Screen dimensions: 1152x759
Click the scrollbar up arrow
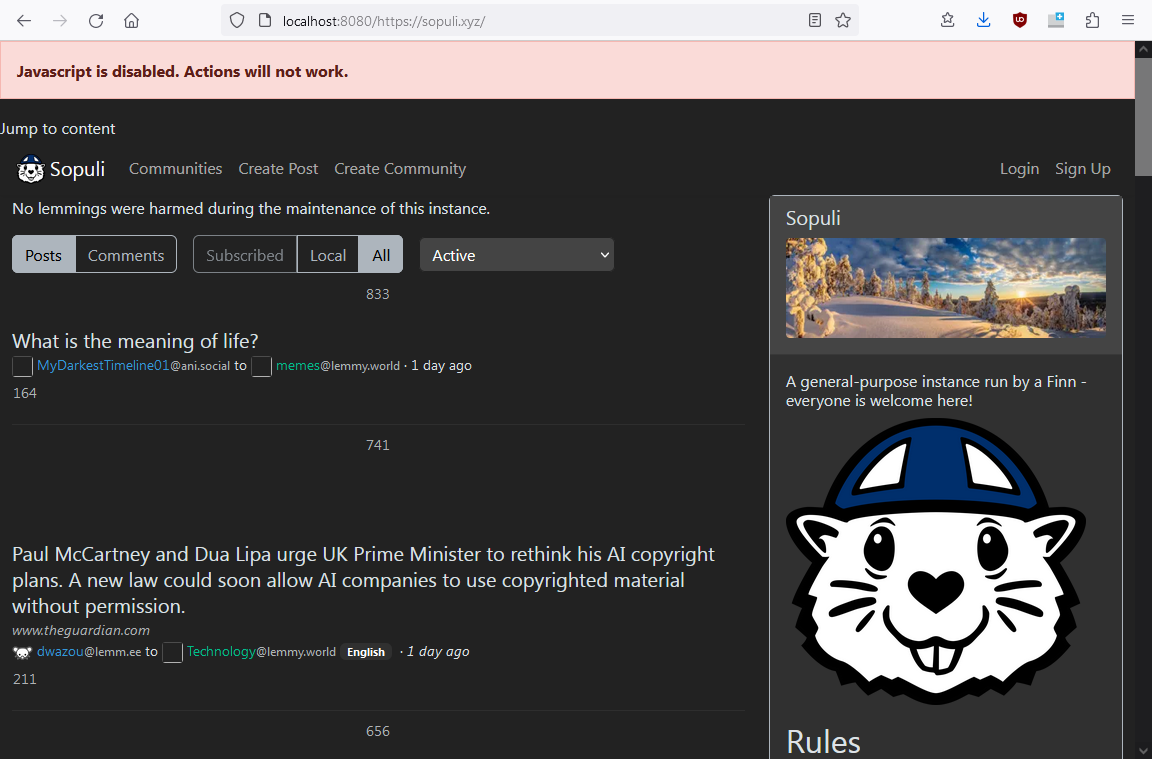[1143, 49]
